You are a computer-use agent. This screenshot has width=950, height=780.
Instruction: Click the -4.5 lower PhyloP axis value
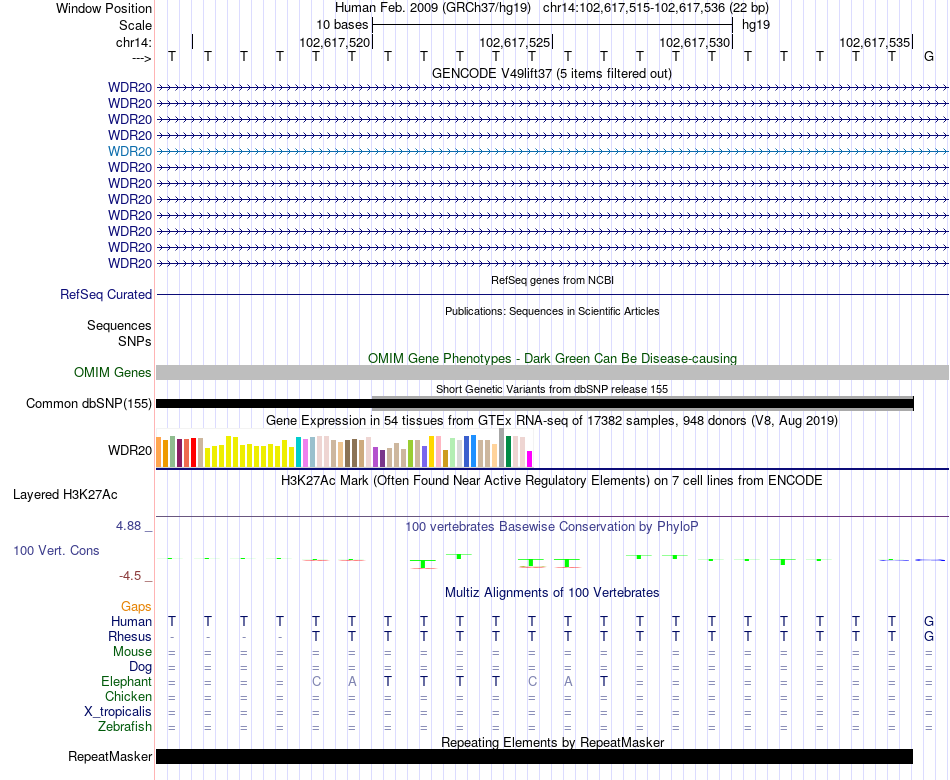point(130,576)
